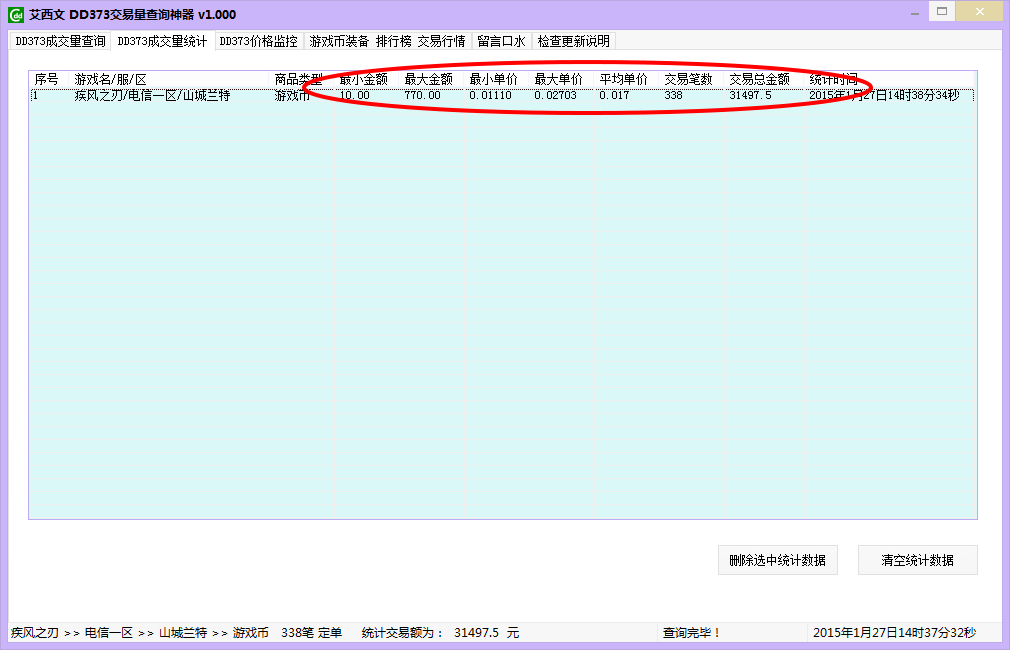Click the green app icon in title bar
This screenshot has height=650, width=1010.
tap(17, 13)
